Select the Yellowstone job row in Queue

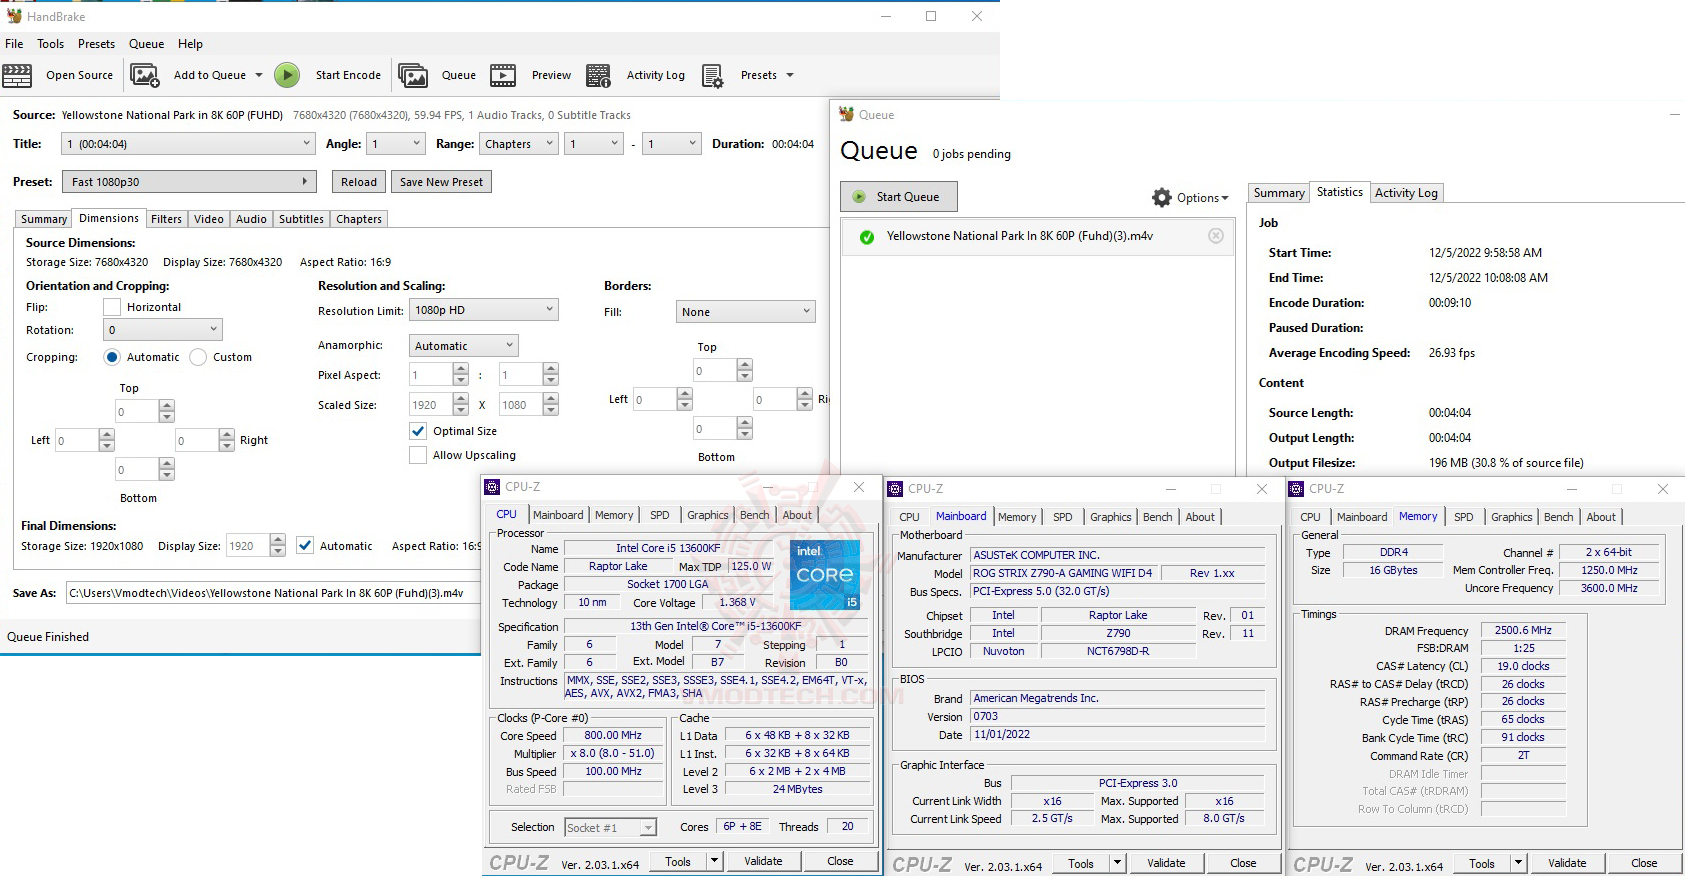[1036, 237]
